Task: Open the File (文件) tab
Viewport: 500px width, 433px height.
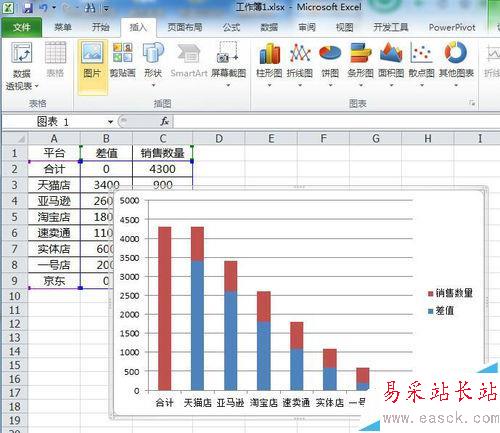Action: (x=22, y=27)
